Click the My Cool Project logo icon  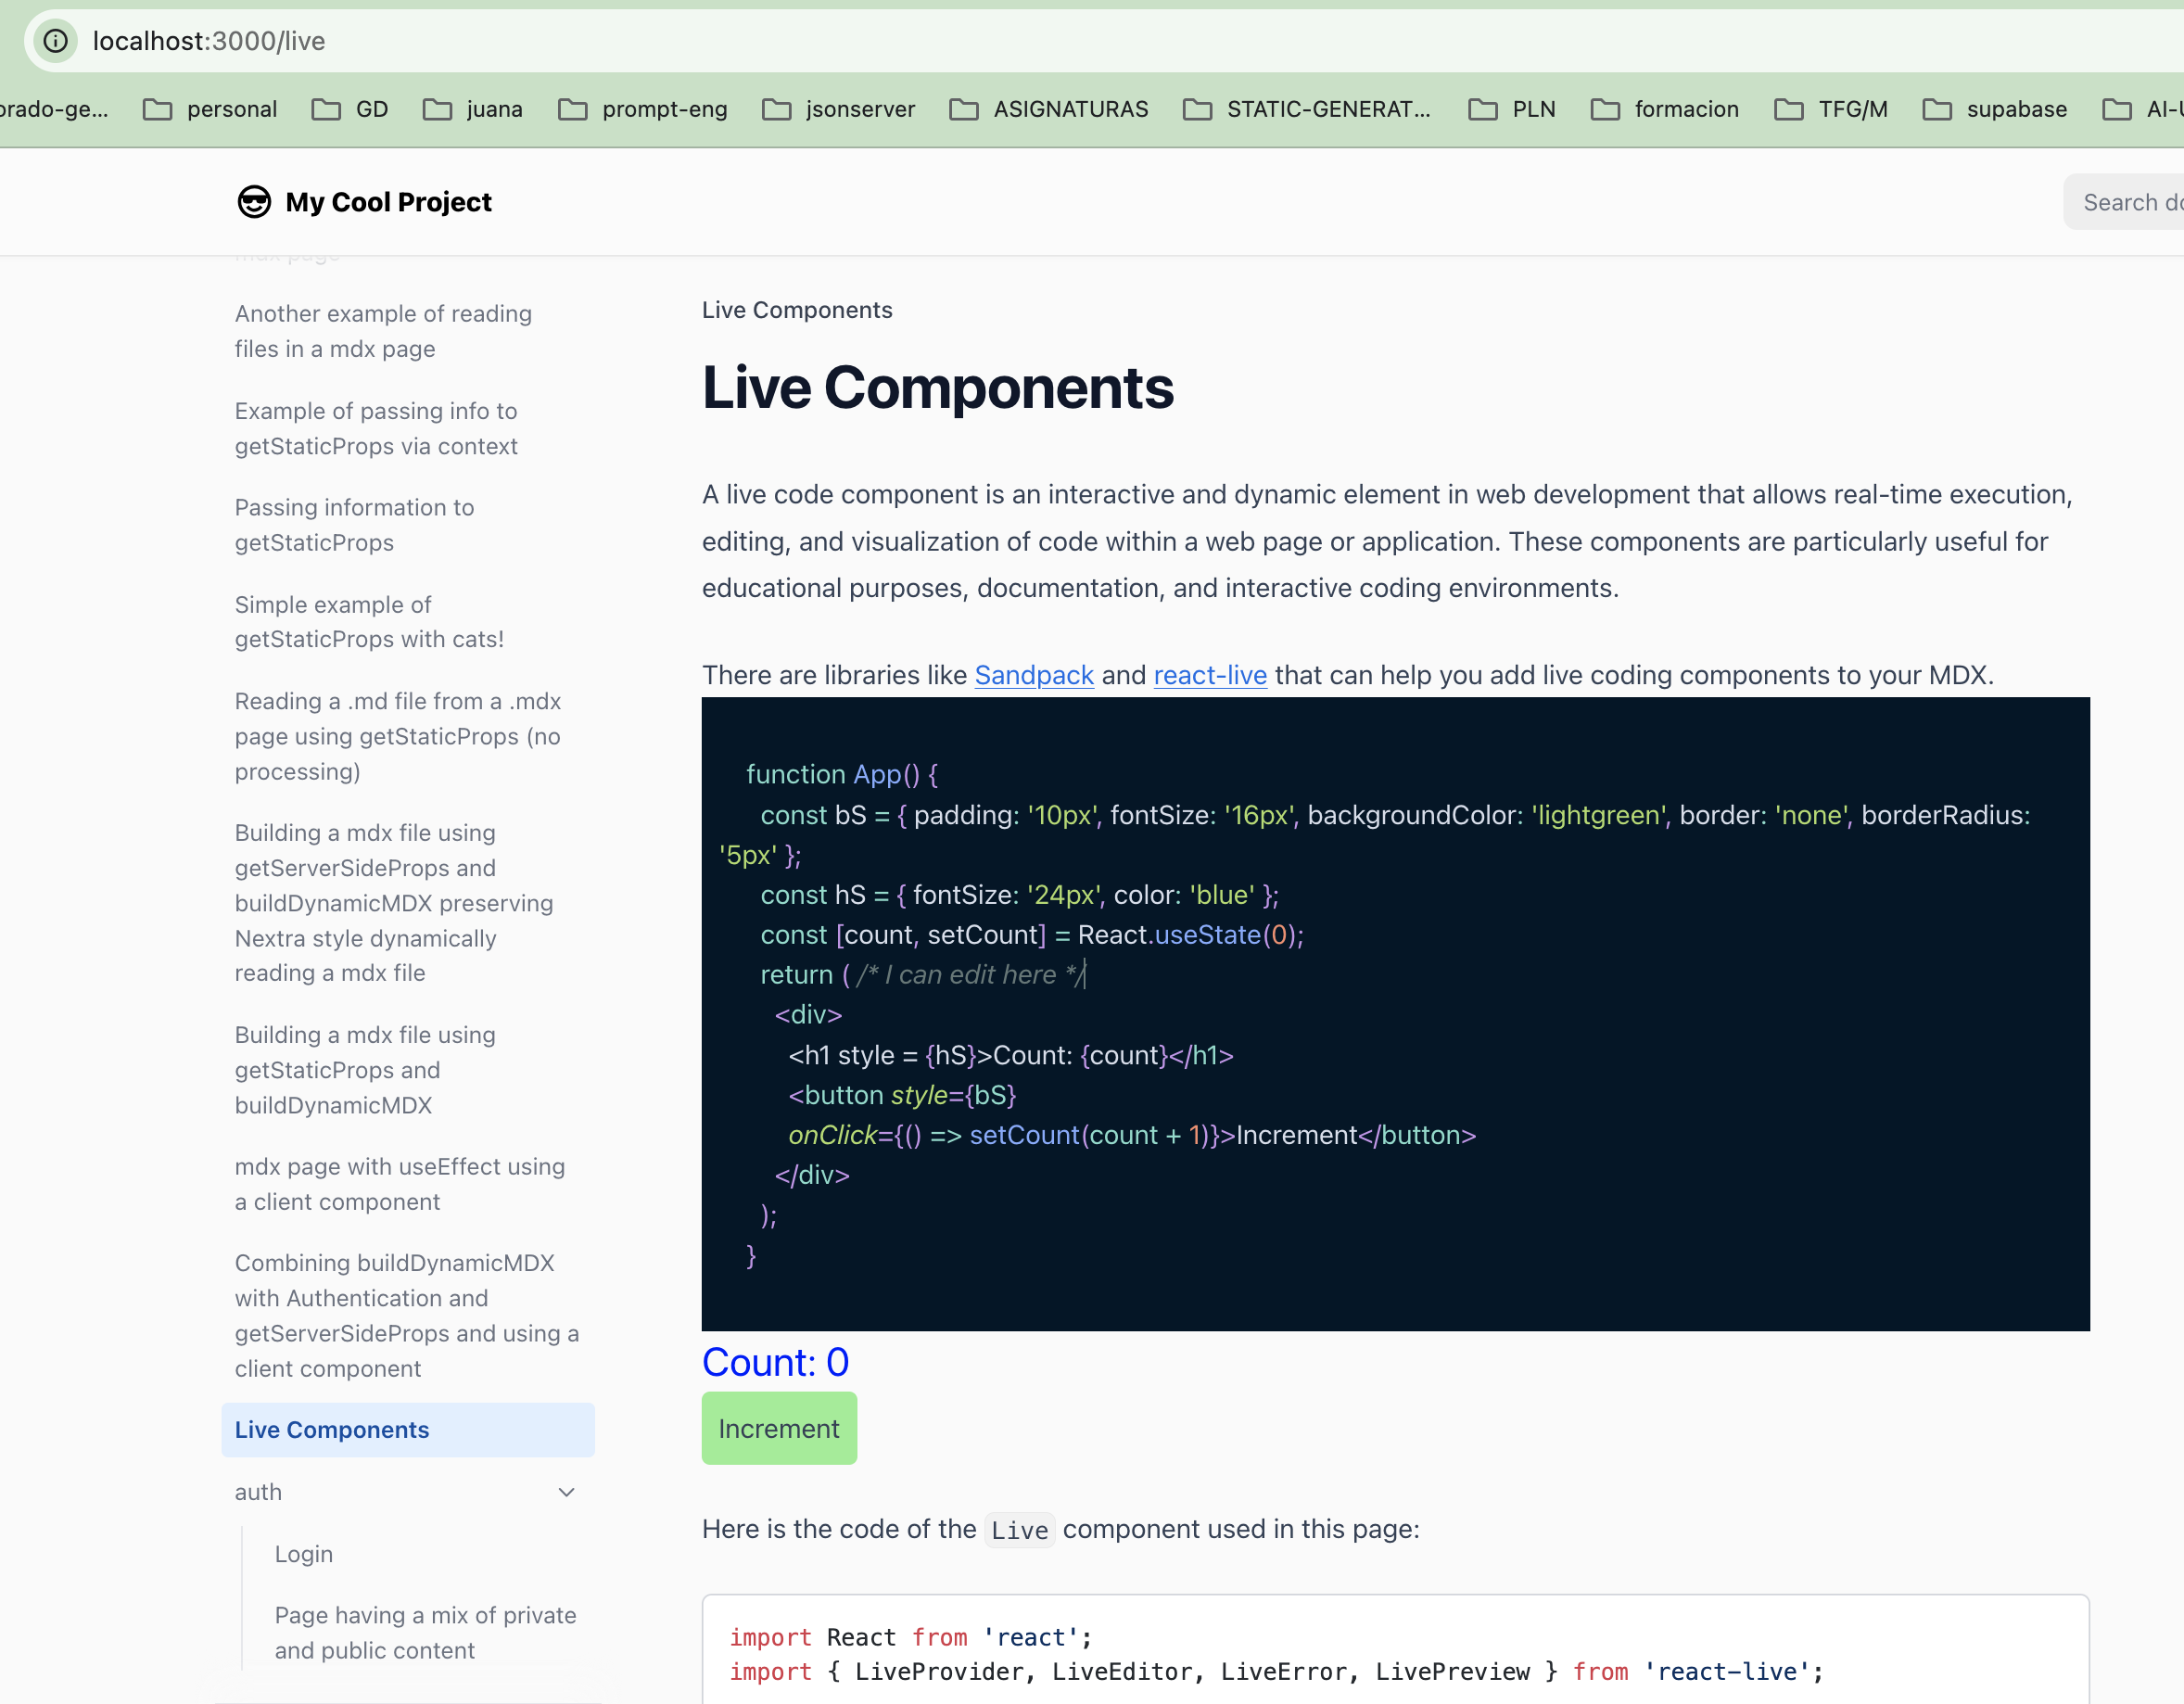pos(253,200)
